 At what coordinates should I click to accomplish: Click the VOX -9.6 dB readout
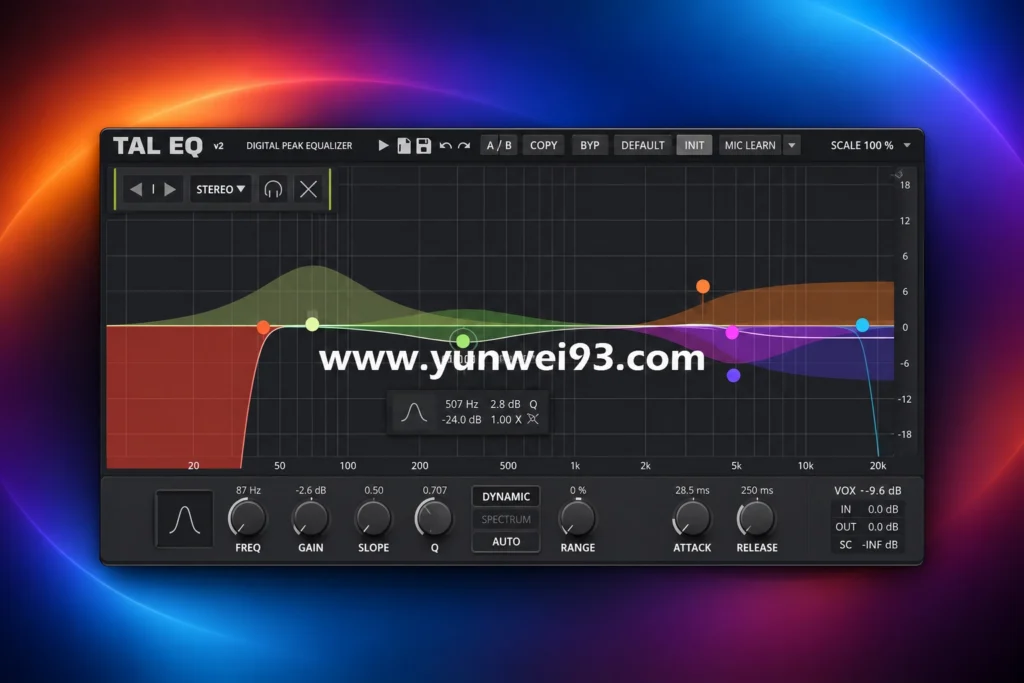click(x=867, y=490)
